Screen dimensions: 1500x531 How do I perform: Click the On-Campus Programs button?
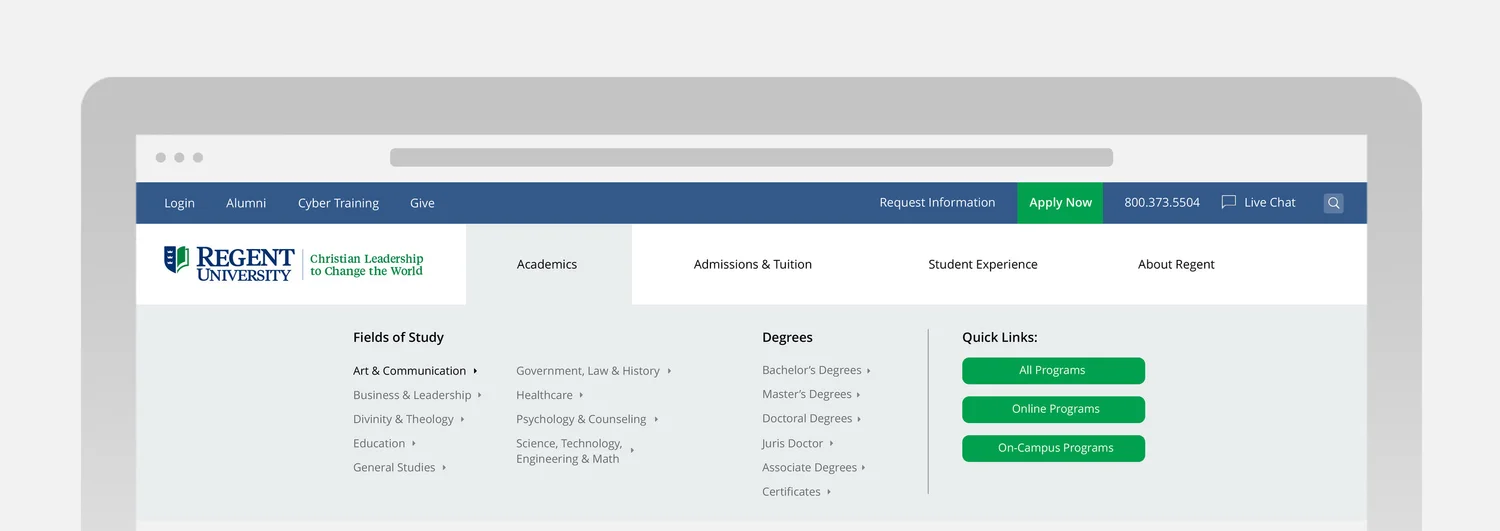[1053, 448]
